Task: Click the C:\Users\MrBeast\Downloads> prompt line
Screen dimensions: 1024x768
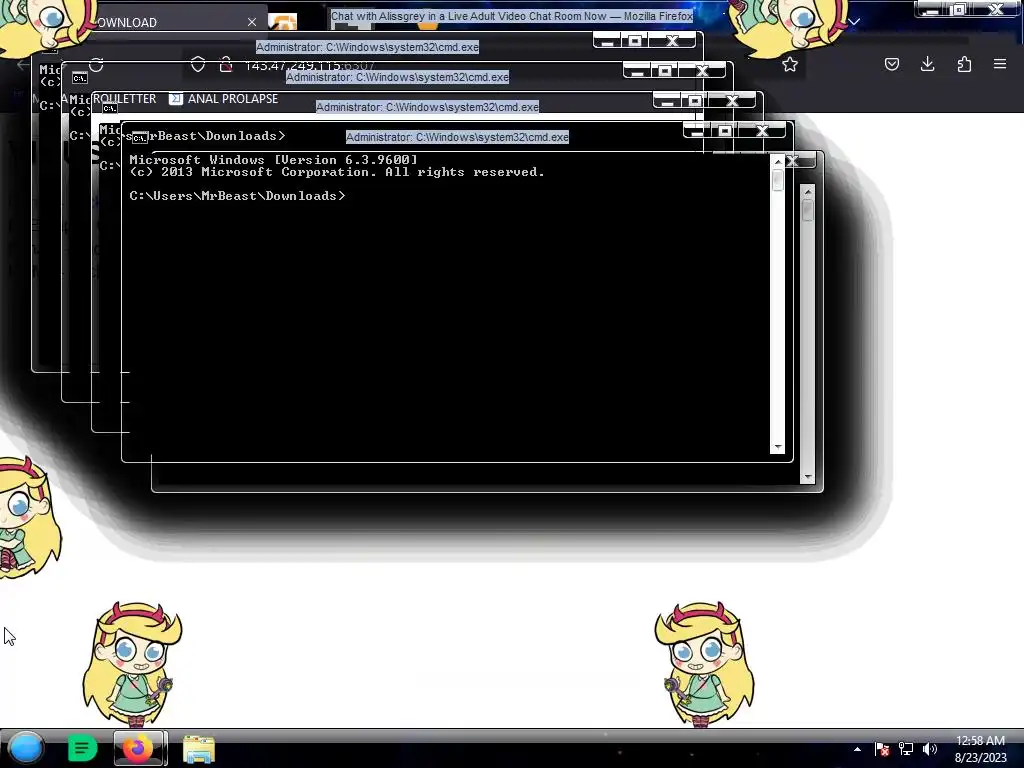Action: [237, 196]
